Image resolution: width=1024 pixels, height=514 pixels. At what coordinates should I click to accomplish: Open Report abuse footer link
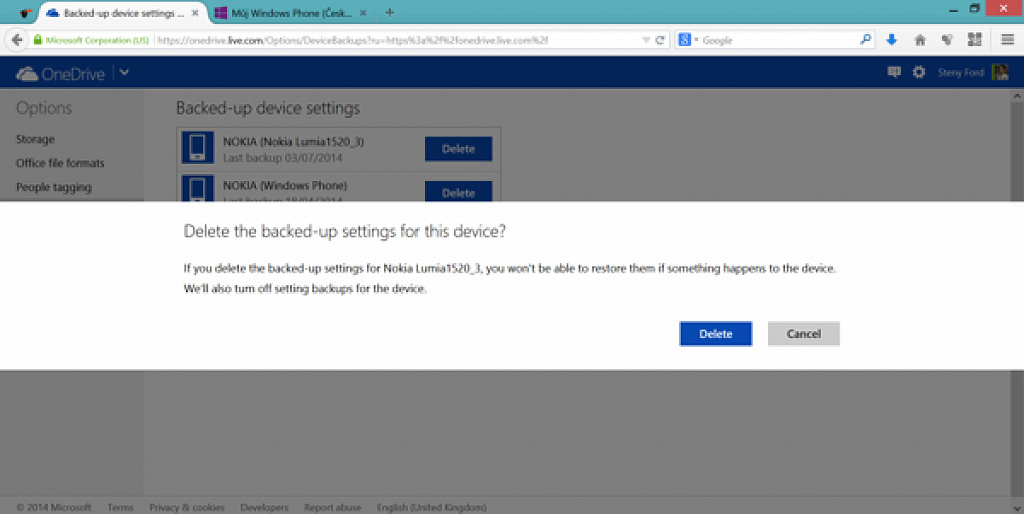tap(332, 507)
